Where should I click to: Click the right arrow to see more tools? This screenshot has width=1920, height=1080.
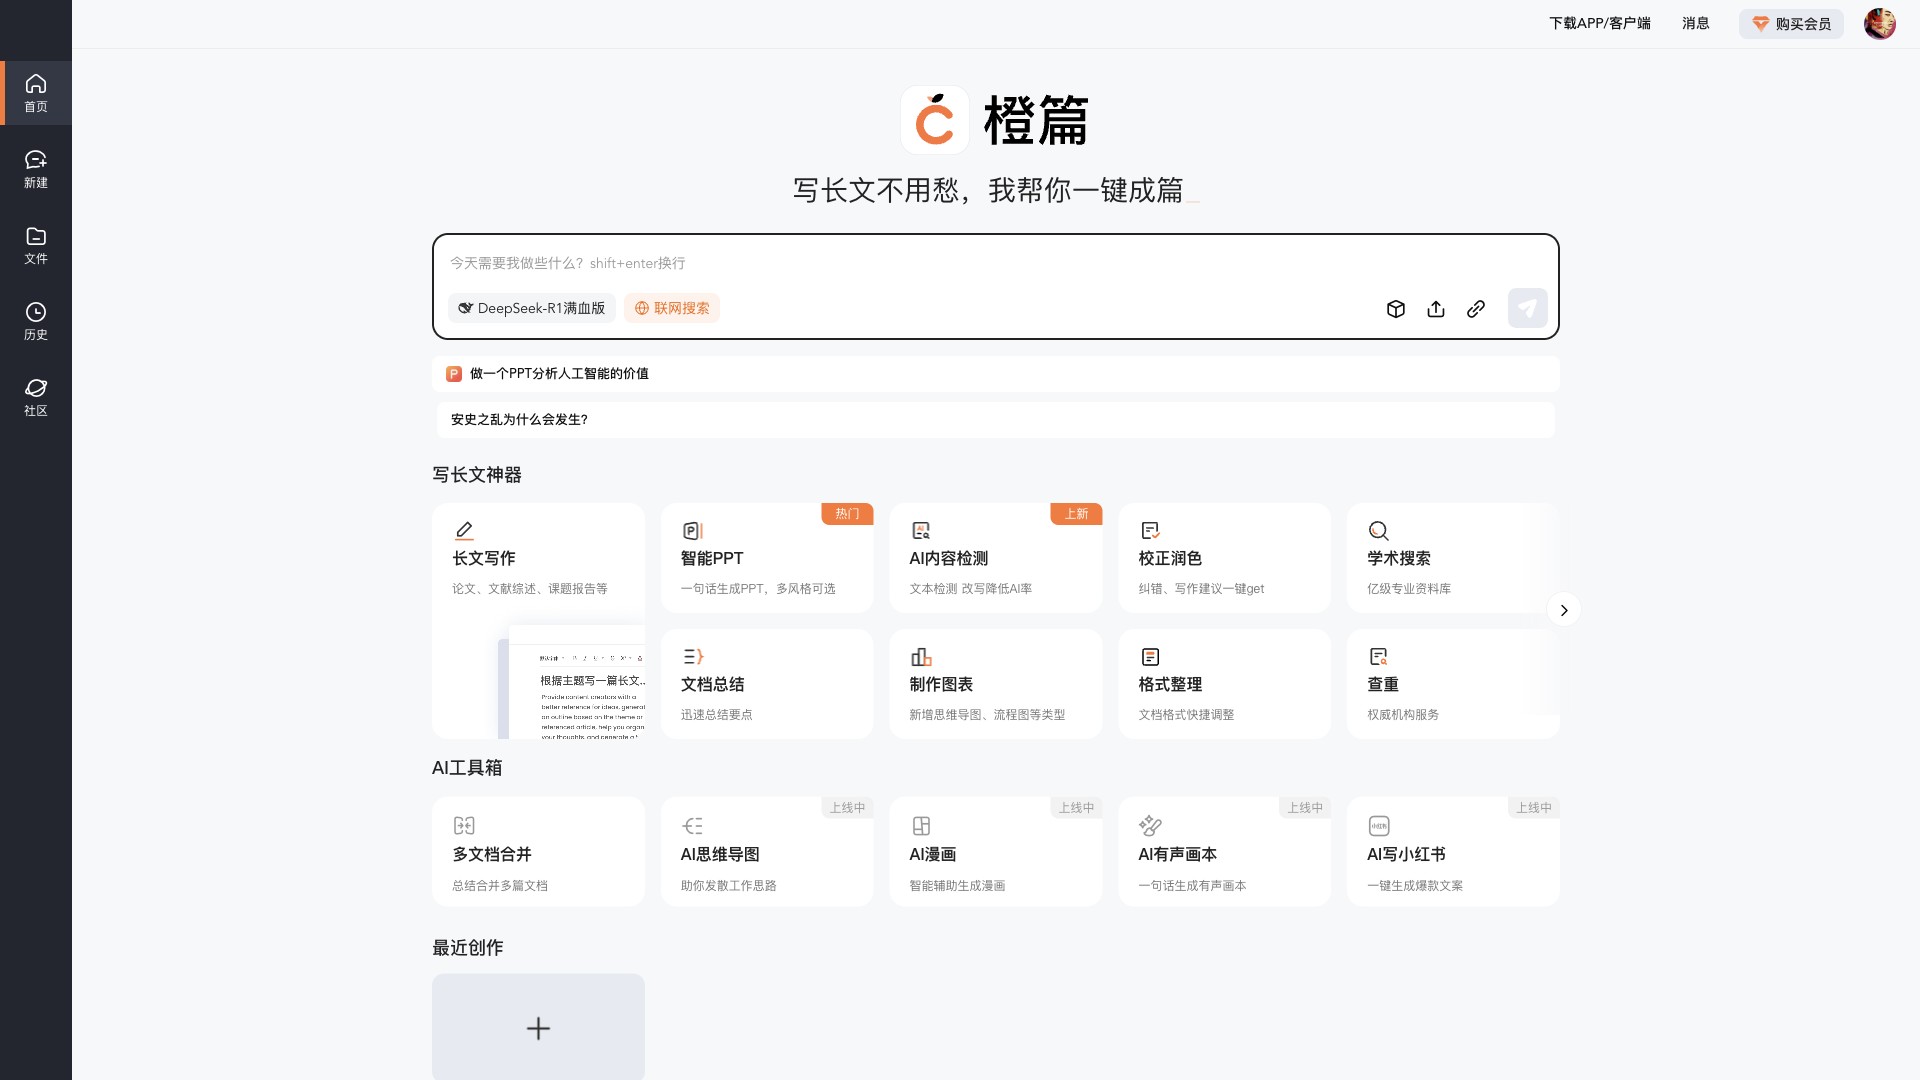[1564, 610]
